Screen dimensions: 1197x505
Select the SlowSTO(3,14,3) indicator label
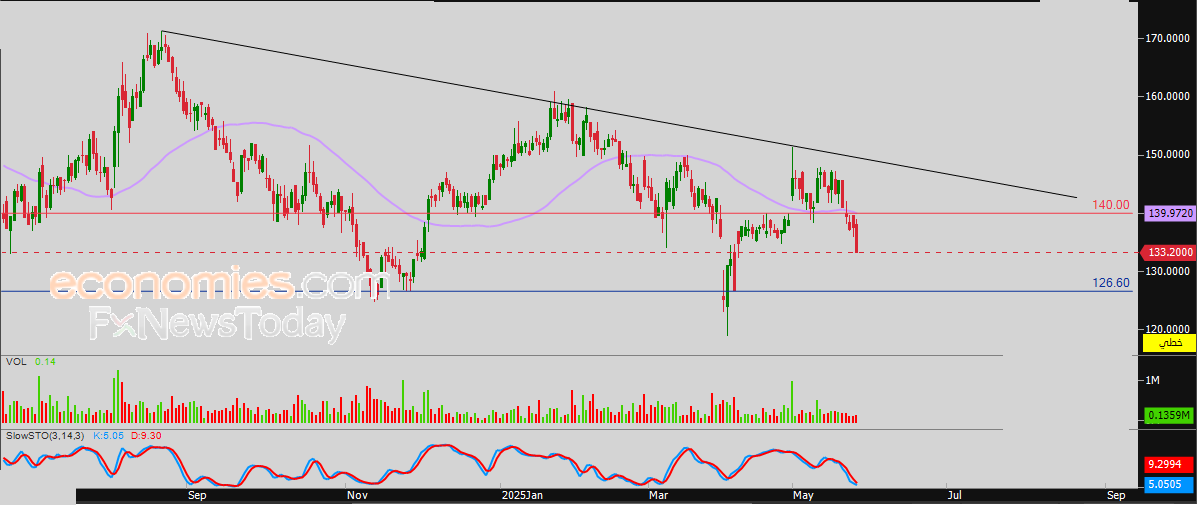(47, 436)
